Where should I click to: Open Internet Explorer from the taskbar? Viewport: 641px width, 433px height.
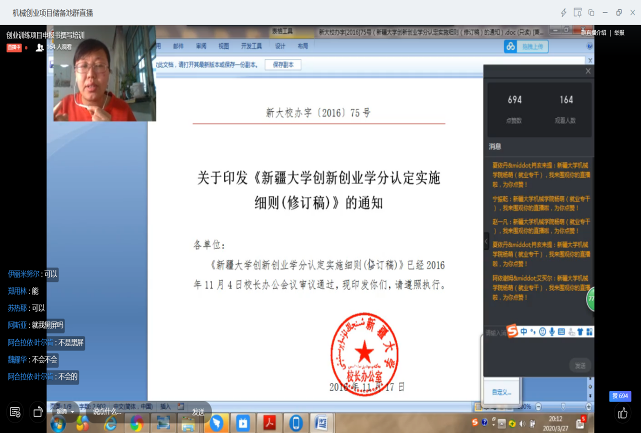pos(110,424)
